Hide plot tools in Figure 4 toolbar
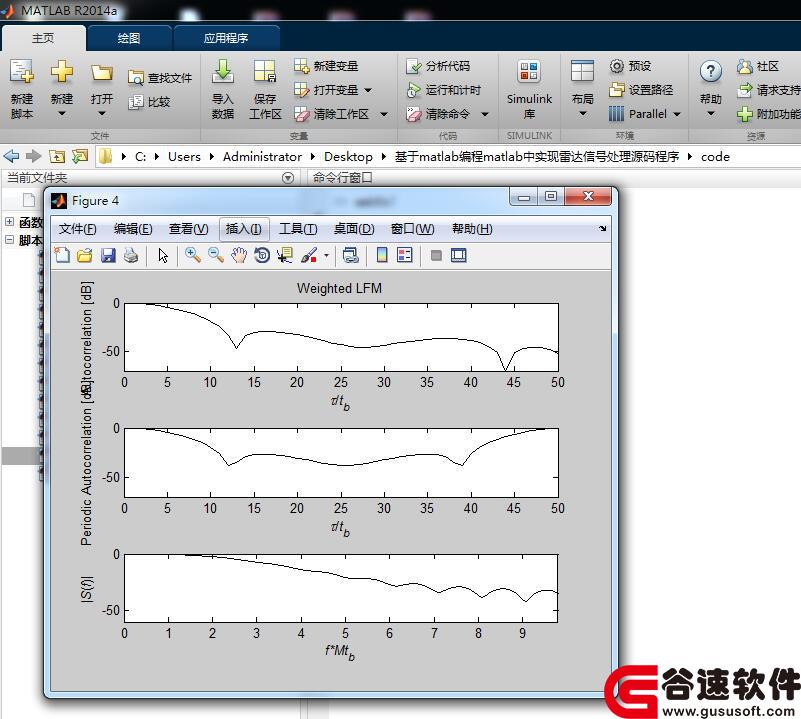The image size is (801, 719). 436,255
